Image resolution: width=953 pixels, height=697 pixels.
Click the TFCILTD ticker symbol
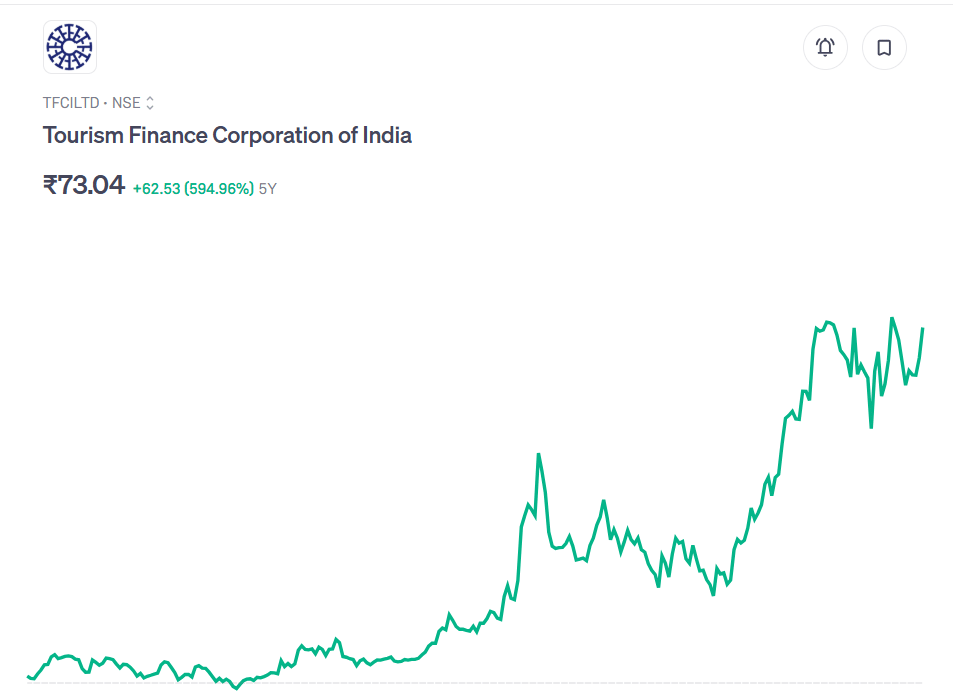click(x=71, y=103)
